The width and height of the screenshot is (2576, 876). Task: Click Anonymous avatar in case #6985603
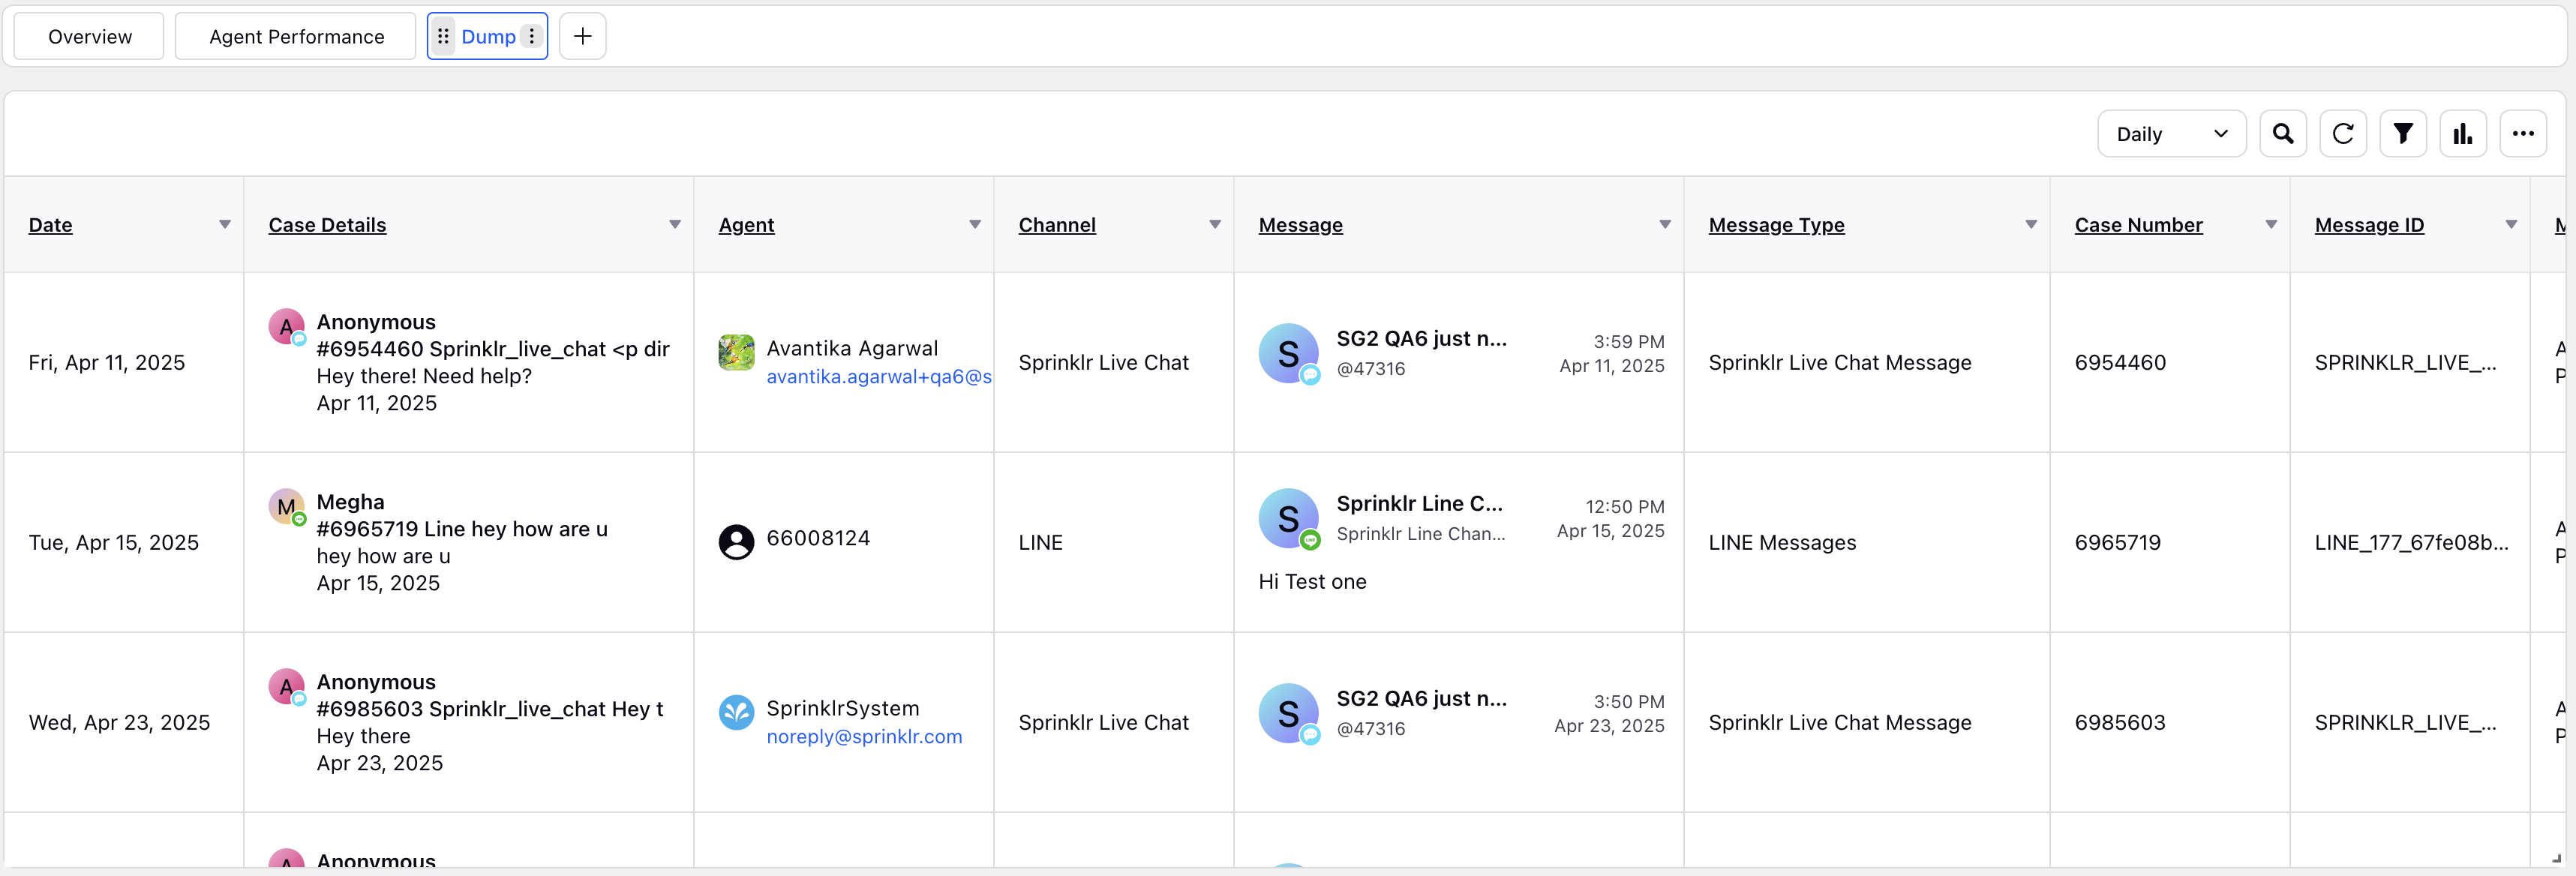click(x=286, y=686)
